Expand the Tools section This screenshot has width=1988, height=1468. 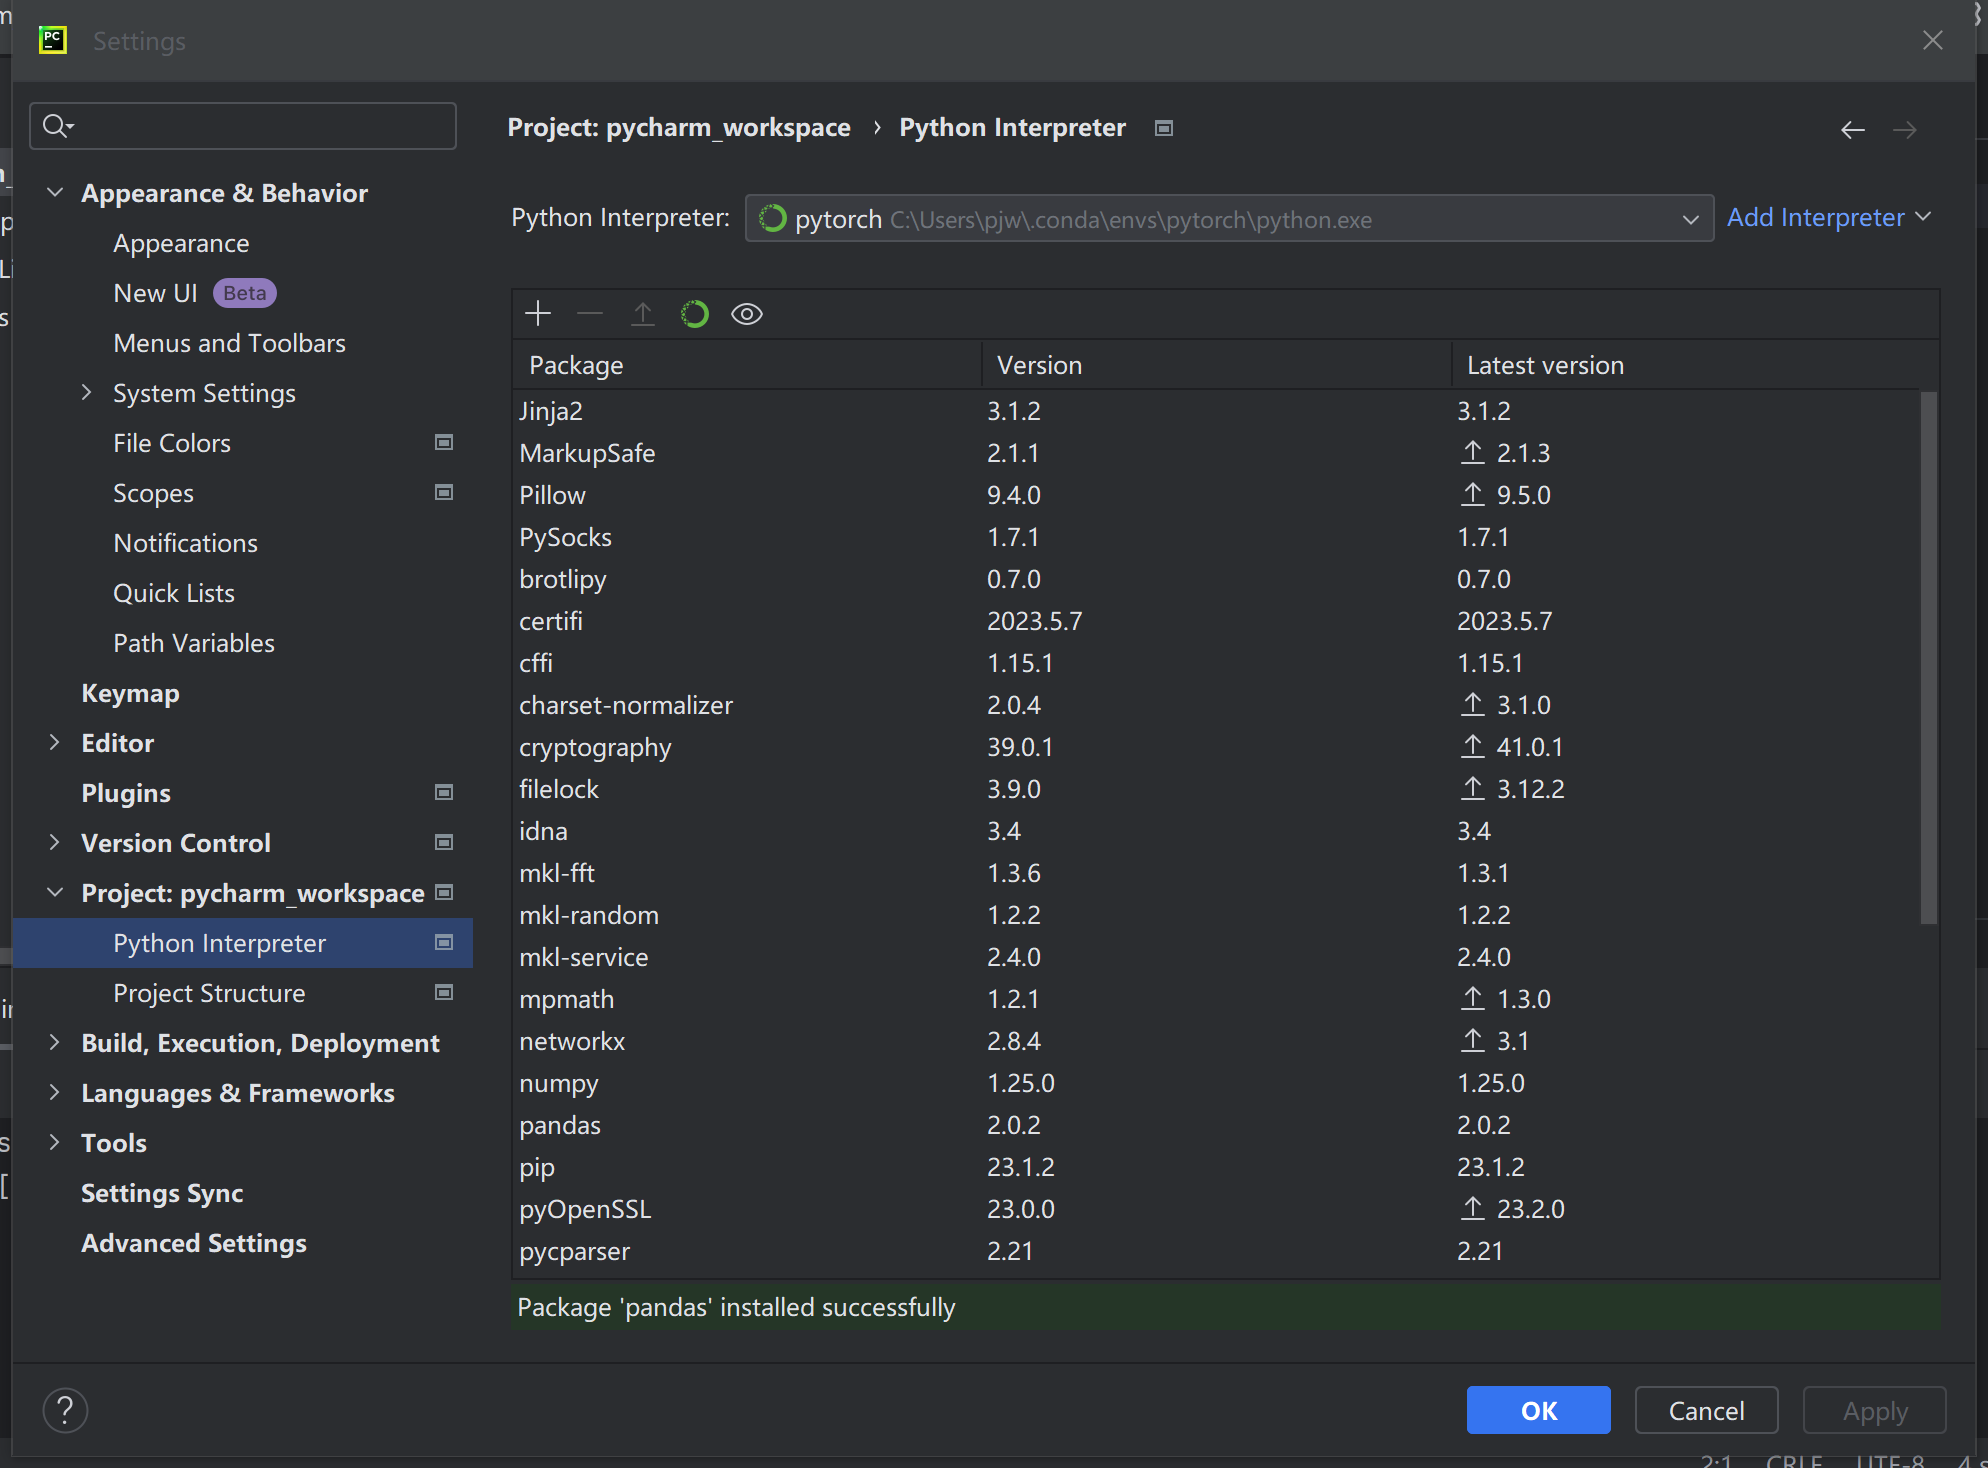(55, 1142)
